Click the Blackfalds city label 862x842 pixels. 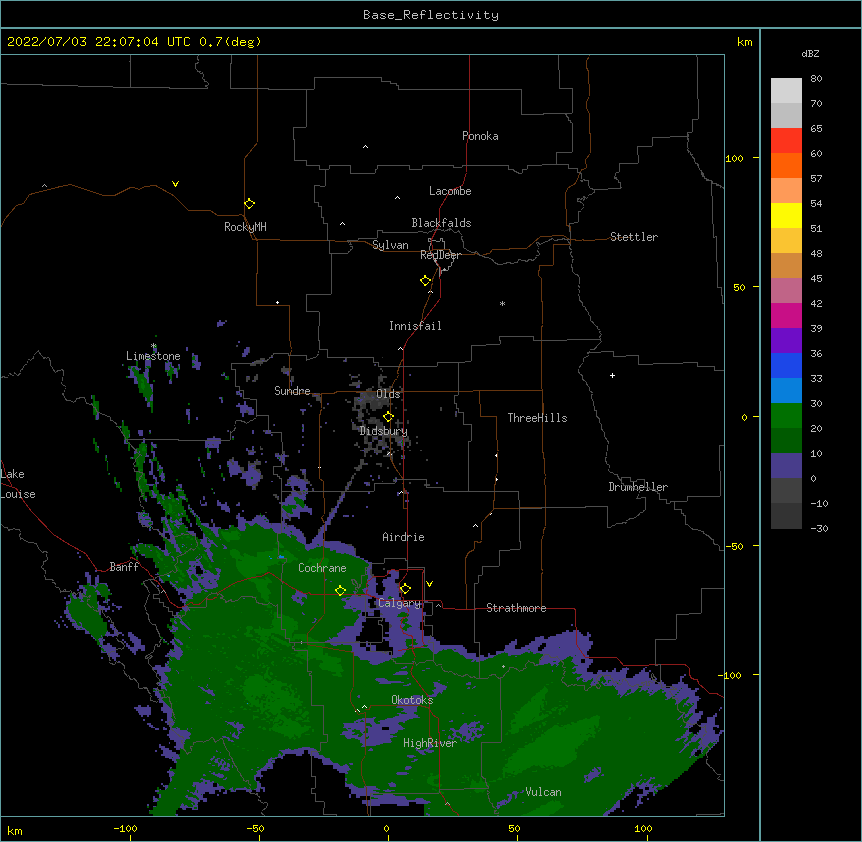point(441,223)
